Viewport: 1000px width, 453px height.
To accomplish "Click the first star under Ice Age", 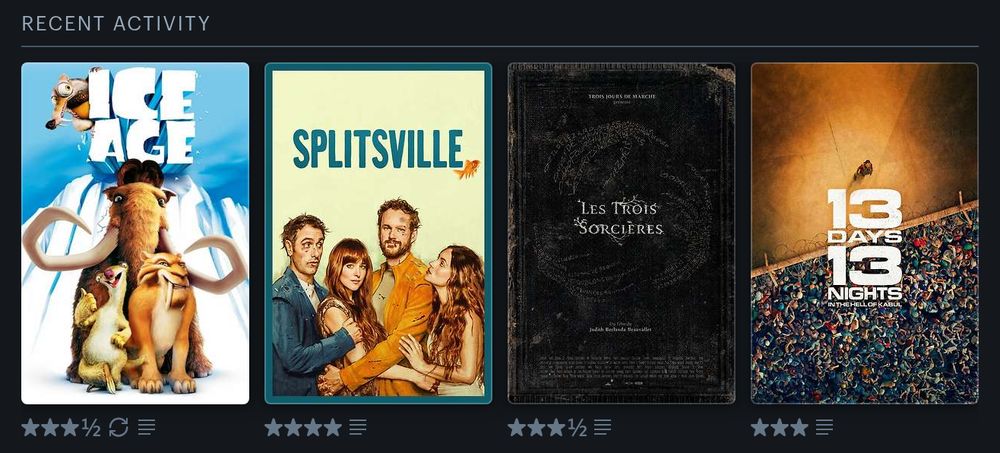I will click(31, 427).
